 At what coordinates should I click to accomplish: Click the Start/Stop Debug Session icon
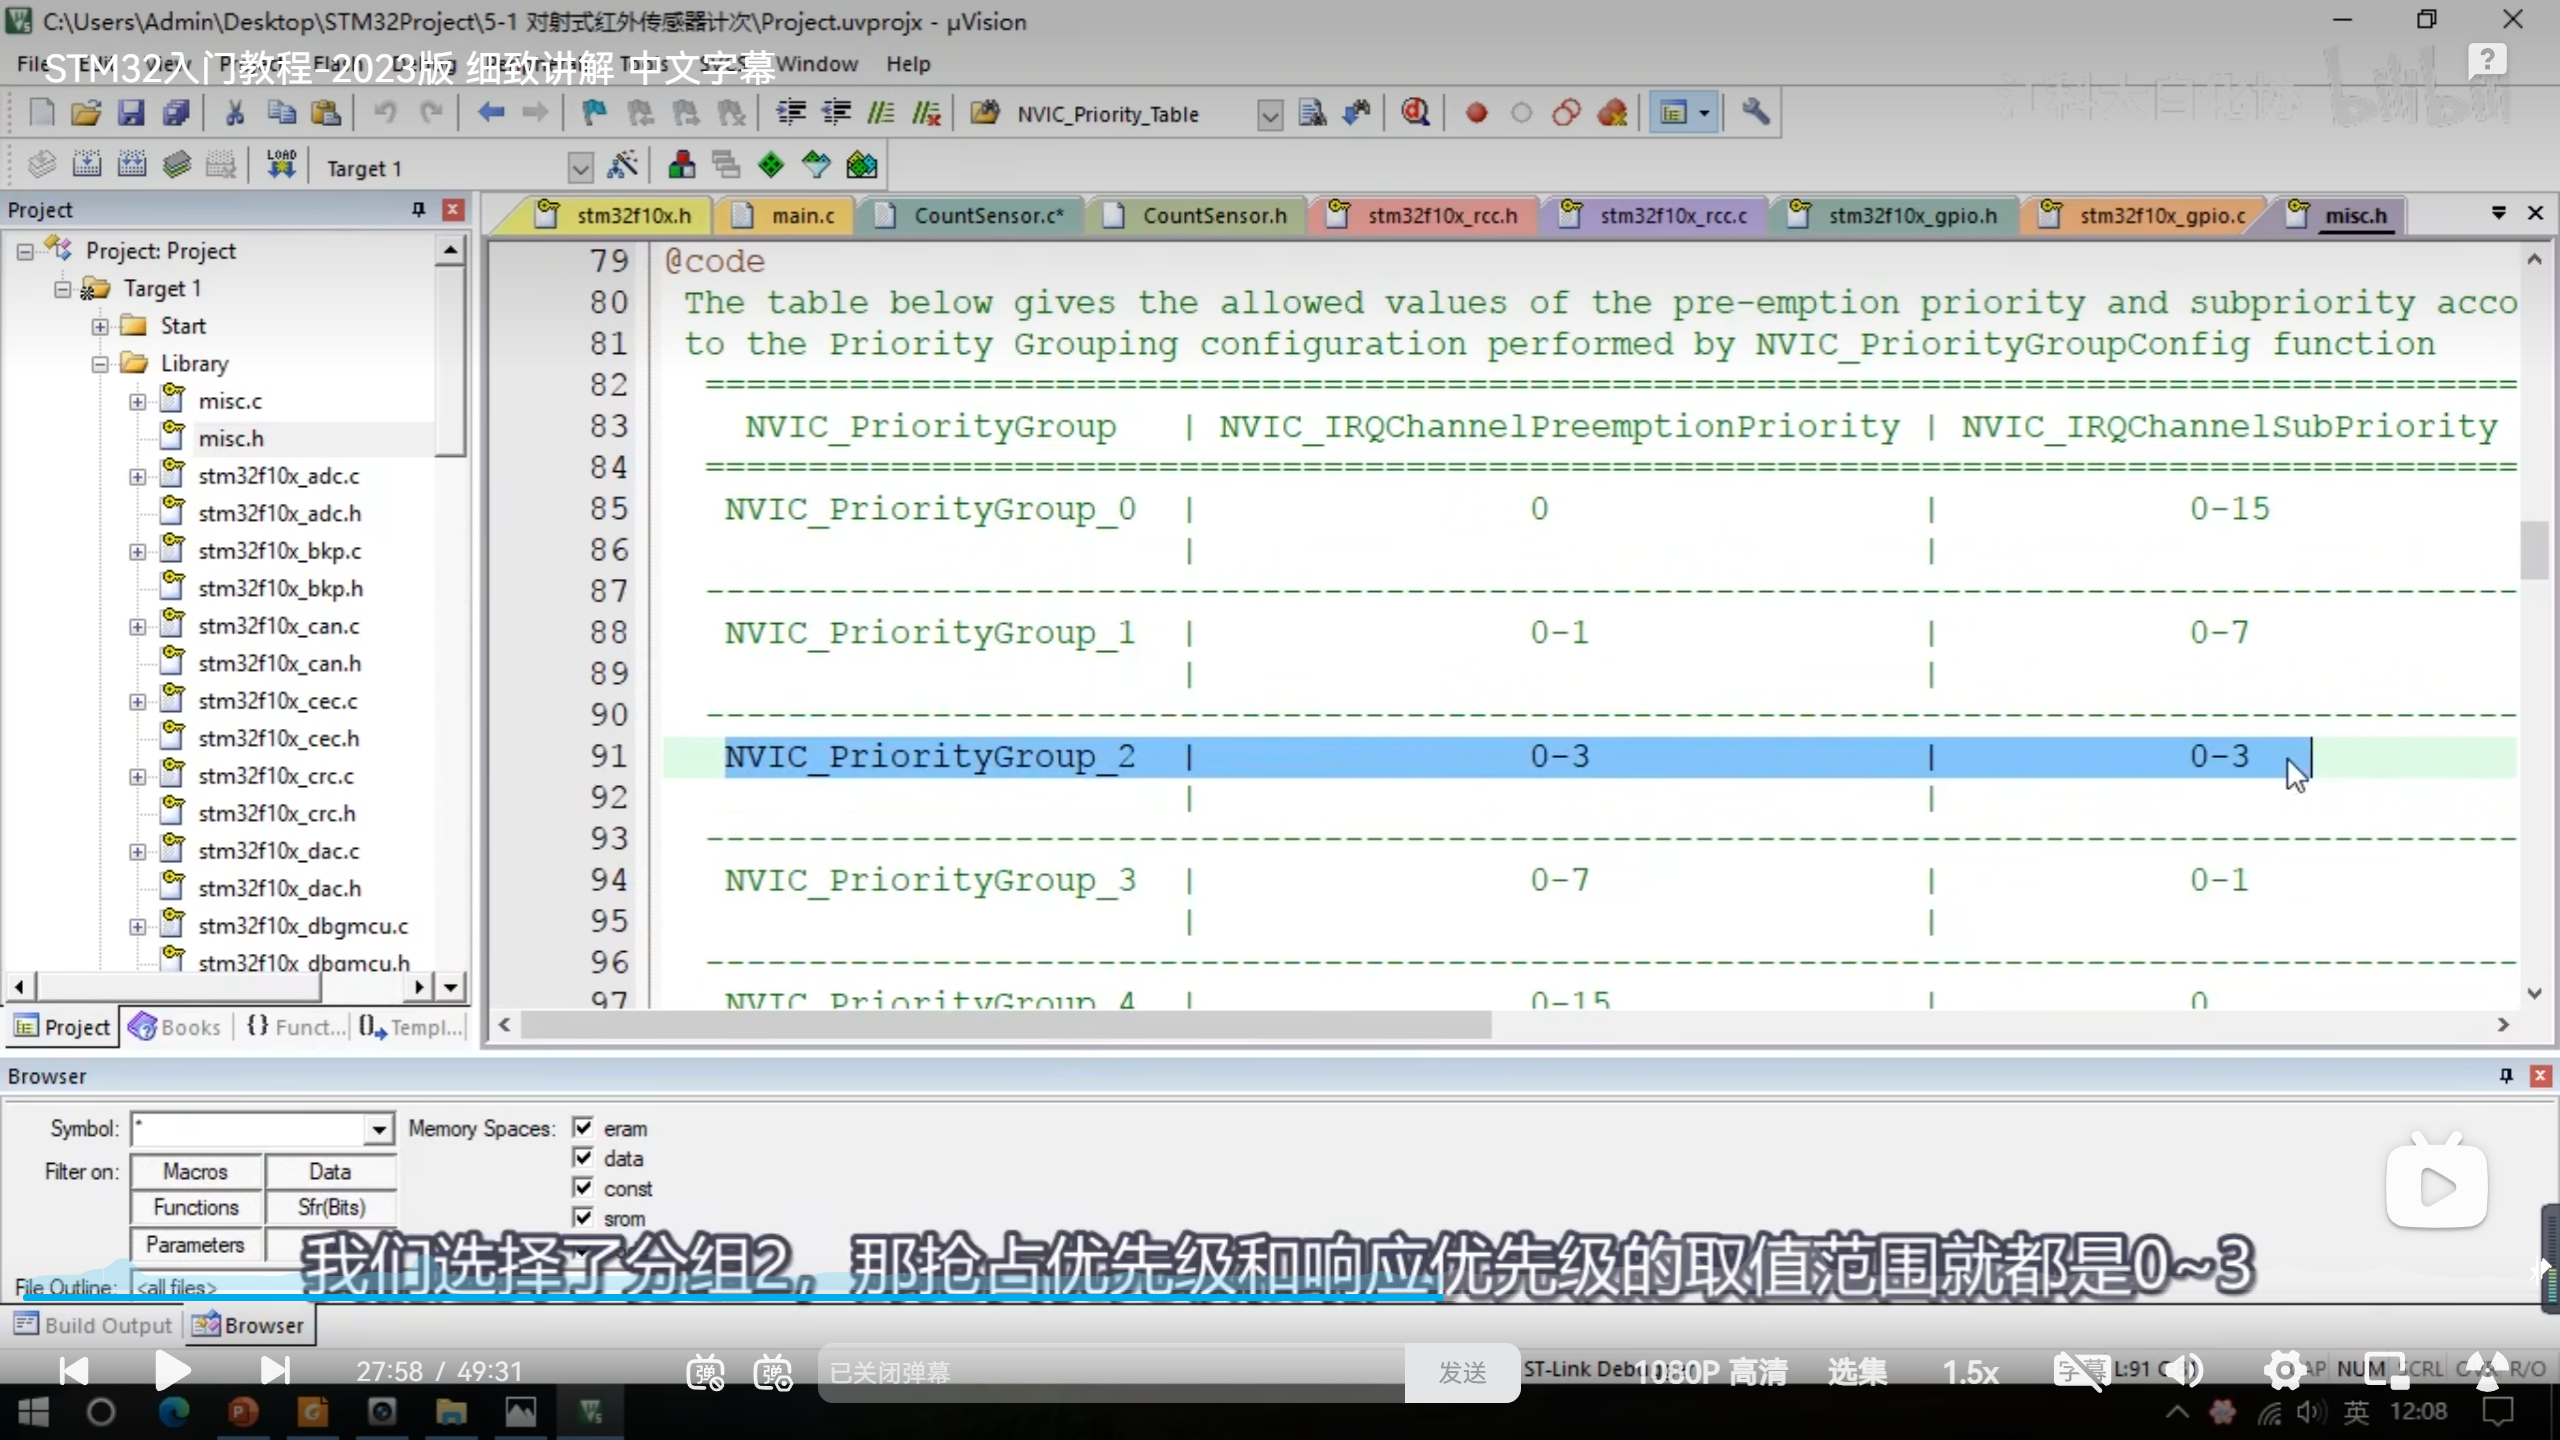[x=1414, y=113]
